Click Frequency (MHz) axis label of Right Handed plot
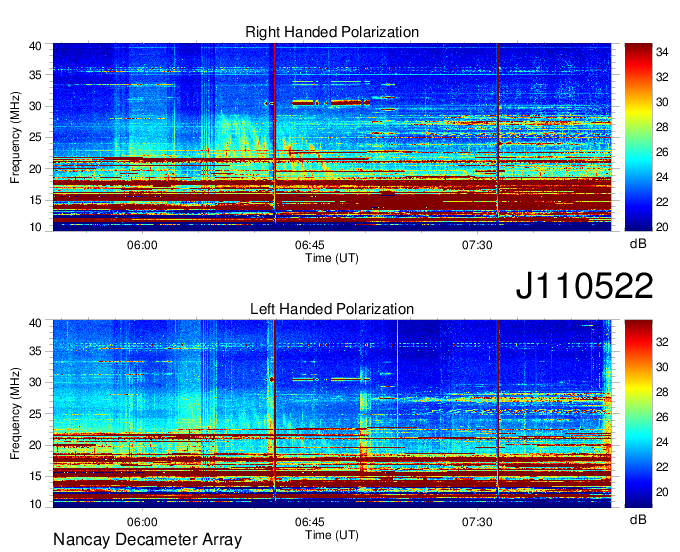680x552 pixels. coord(15,137)
